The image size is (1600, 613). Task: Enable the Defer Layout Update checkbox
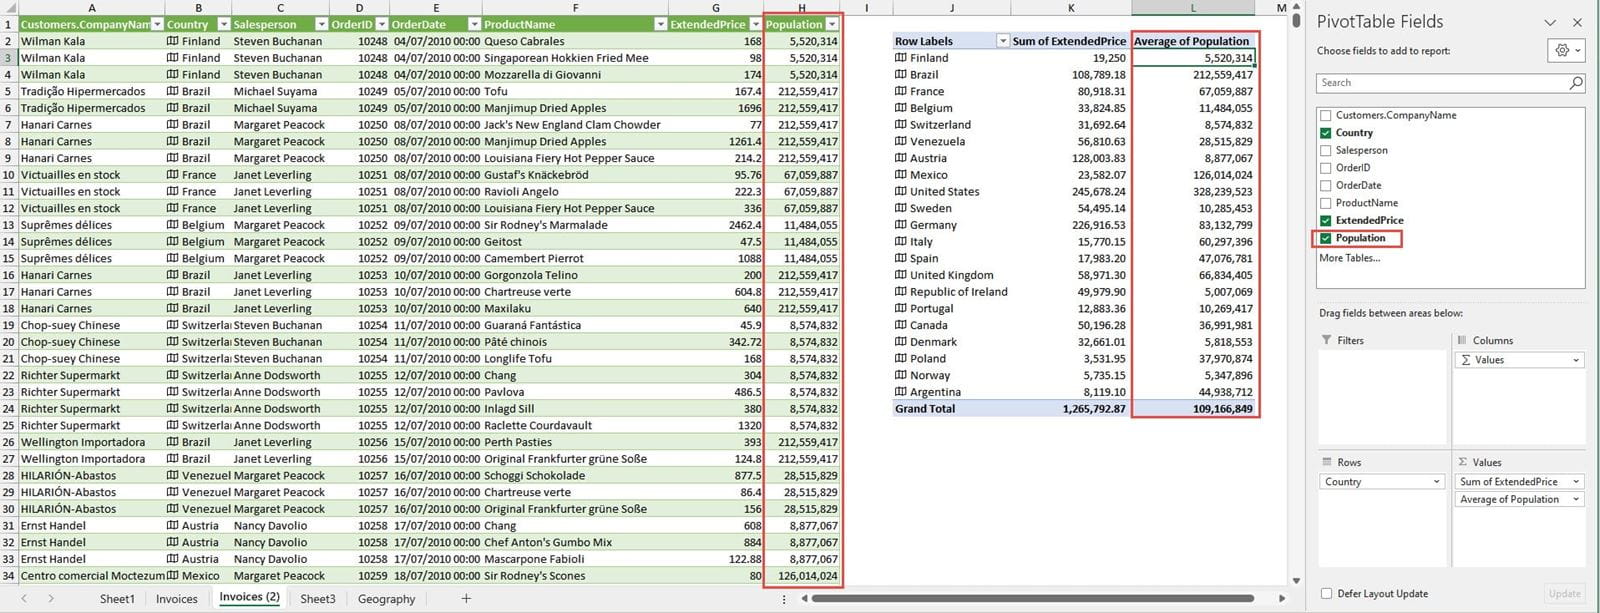pyautogui.click(x=1327, y=593)
